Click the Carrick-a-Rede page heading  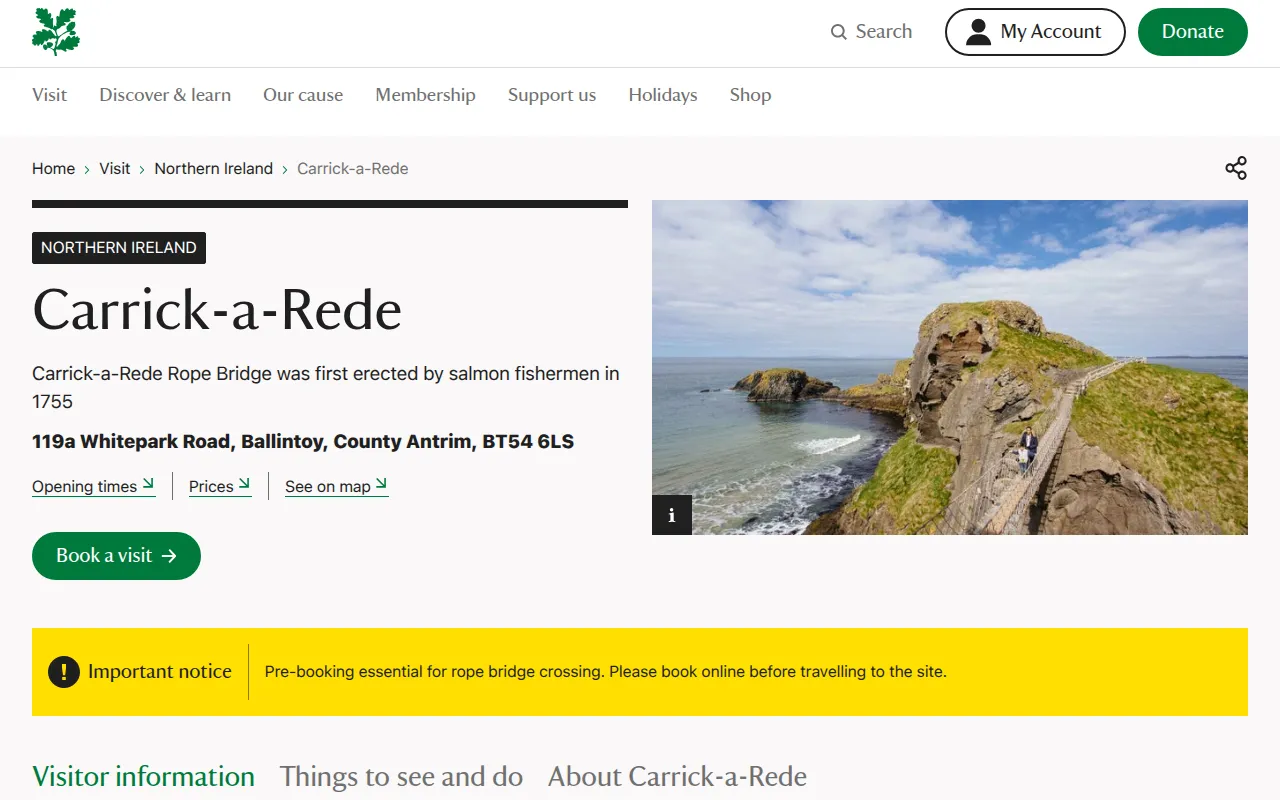click(217, 310)
